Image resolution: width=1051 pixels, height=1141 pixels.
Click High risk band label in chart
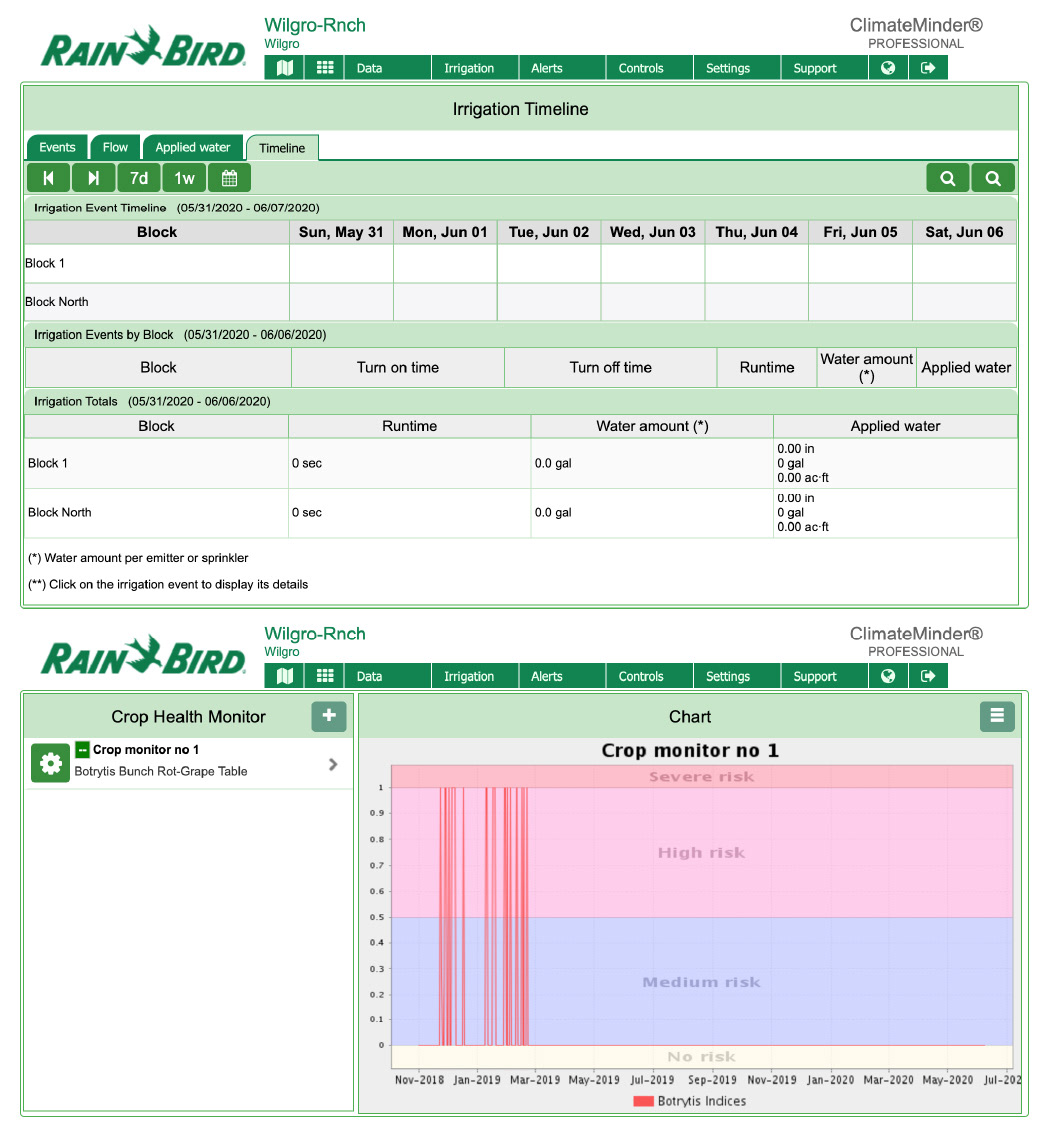(x=702, y=853)
